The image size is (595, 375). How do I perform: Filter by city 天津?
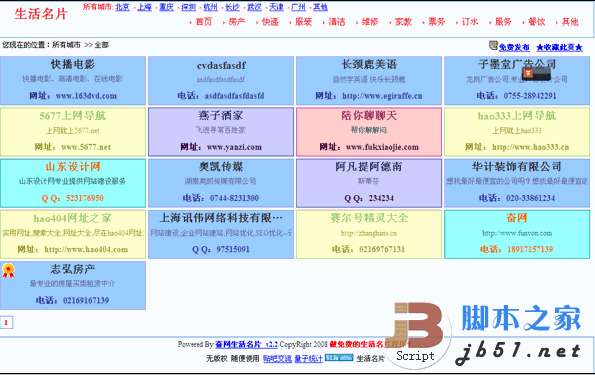(277, 7)
